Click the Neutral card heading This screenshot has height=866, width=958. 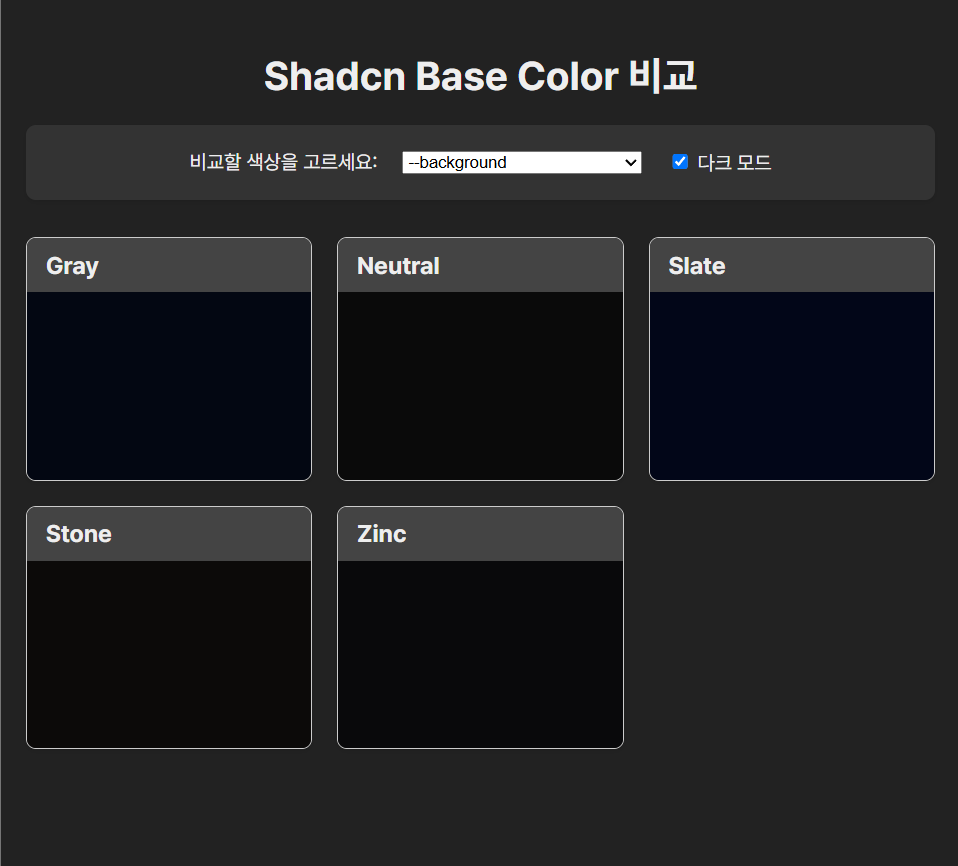[398, 266]
